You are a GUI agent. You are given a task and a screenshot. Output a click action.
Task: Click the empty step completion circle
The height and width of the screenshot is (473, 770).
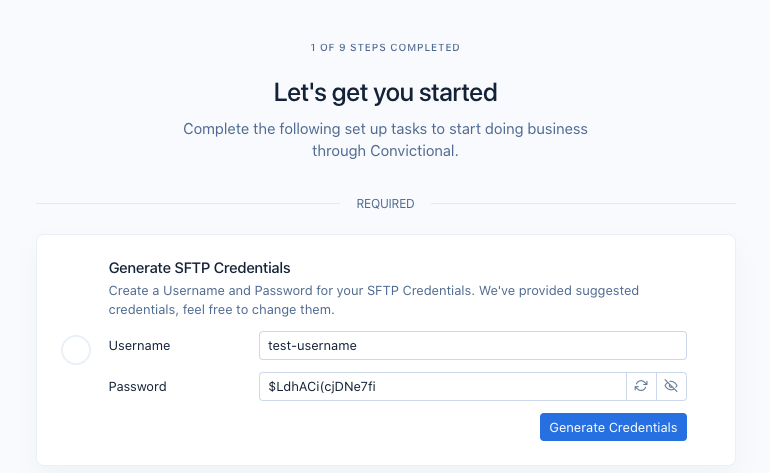(77, 350)
